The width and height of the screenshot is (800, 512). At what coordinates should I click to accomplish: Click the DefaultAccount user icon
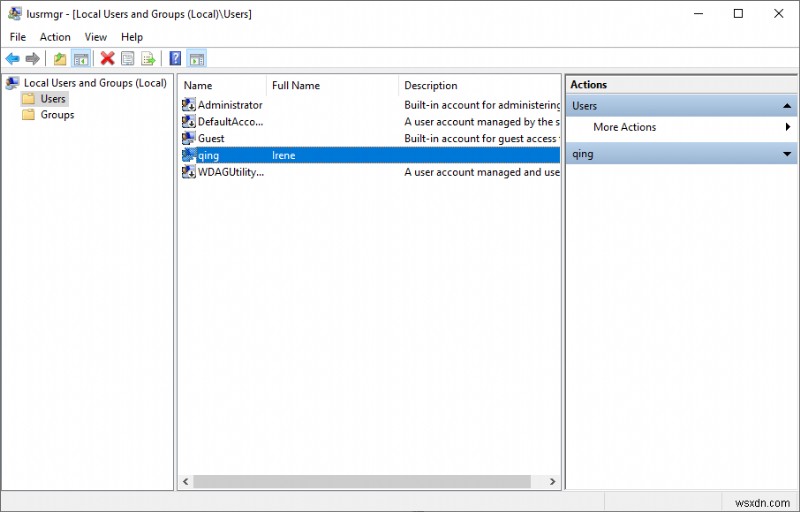[x=189, y=121]
